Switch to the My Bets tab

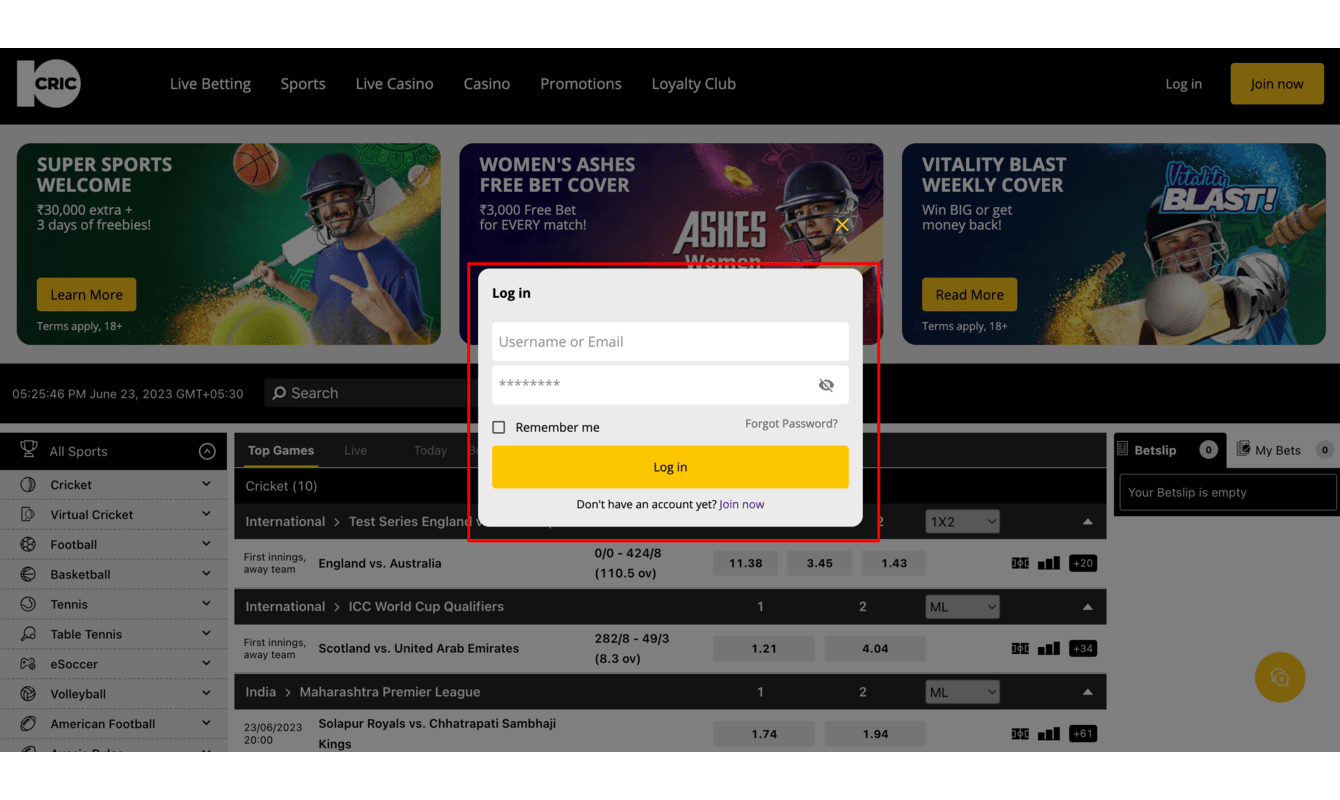[x=1277, y=450]
